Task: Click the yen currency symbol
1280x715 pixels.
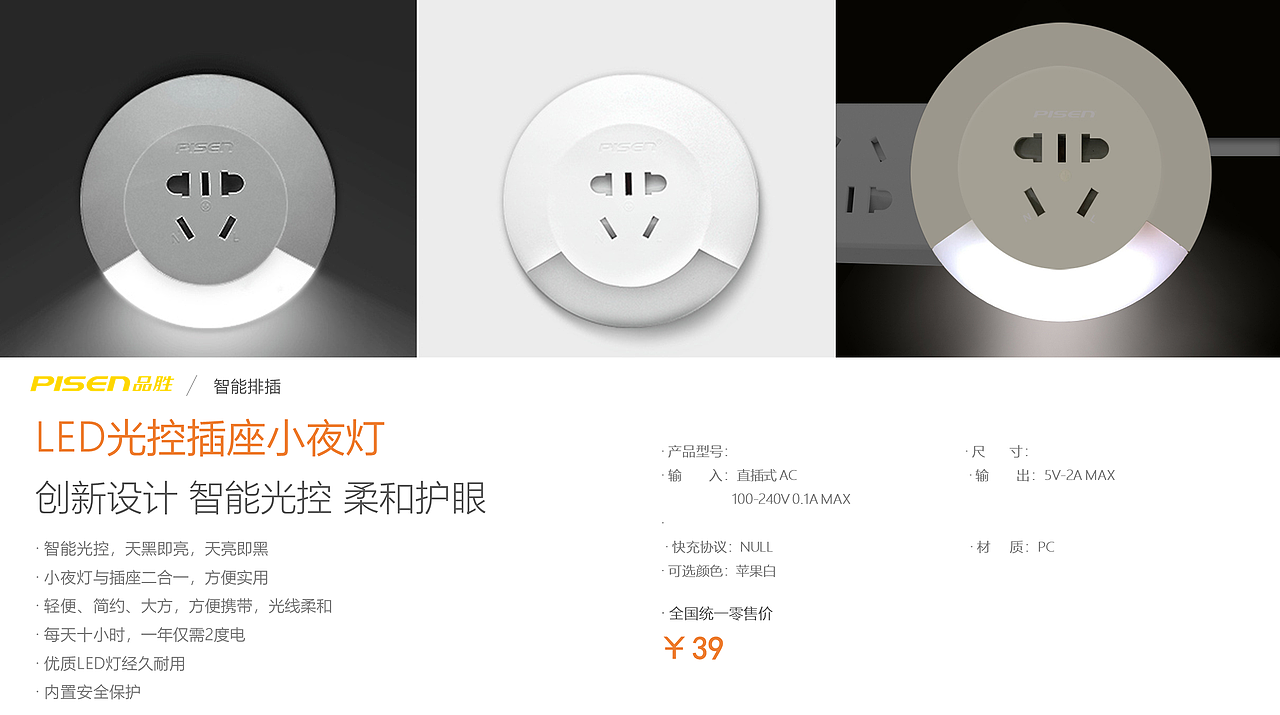Action: (x=675, y=649)
